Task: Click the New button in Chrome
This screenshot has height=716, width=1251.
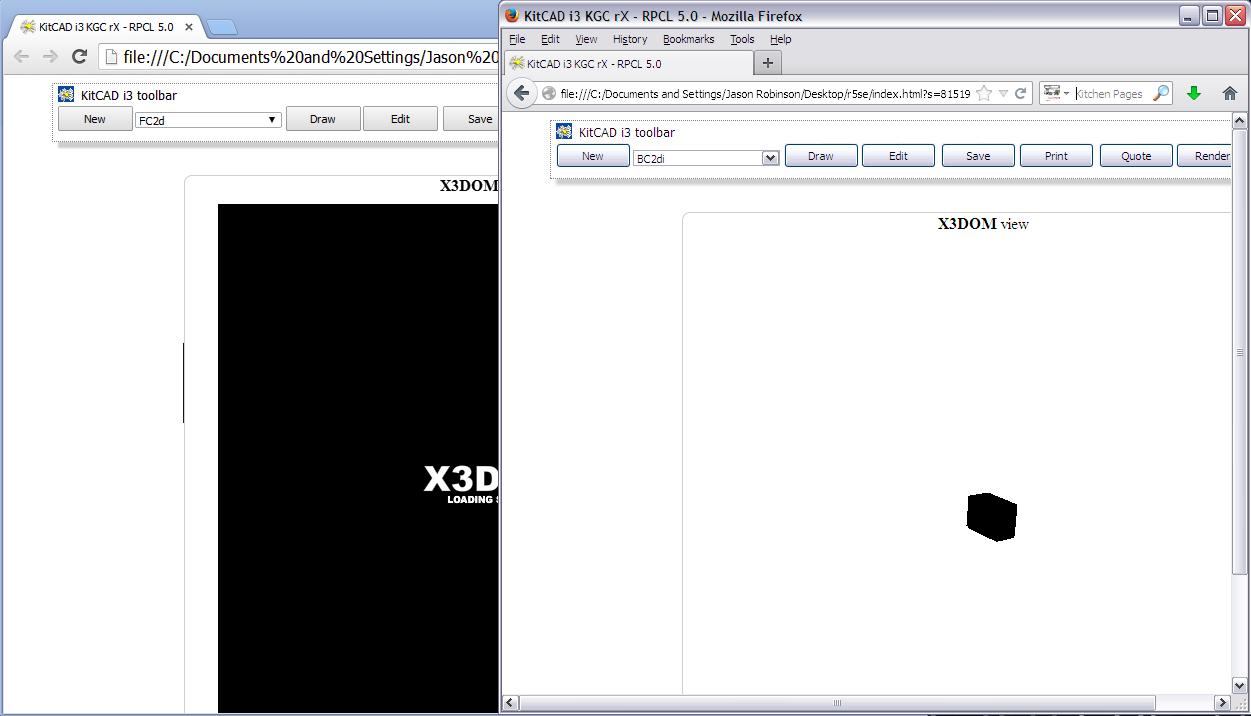Action: click(x=95, y=119)
